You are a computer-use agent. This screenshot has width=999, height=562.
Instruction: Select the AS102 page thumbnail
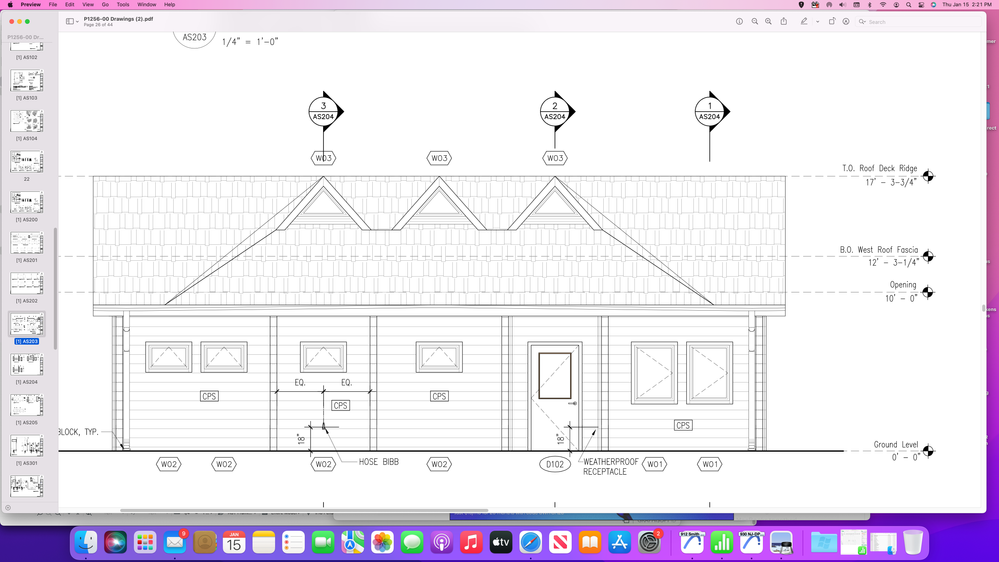[x=27, y=48]
